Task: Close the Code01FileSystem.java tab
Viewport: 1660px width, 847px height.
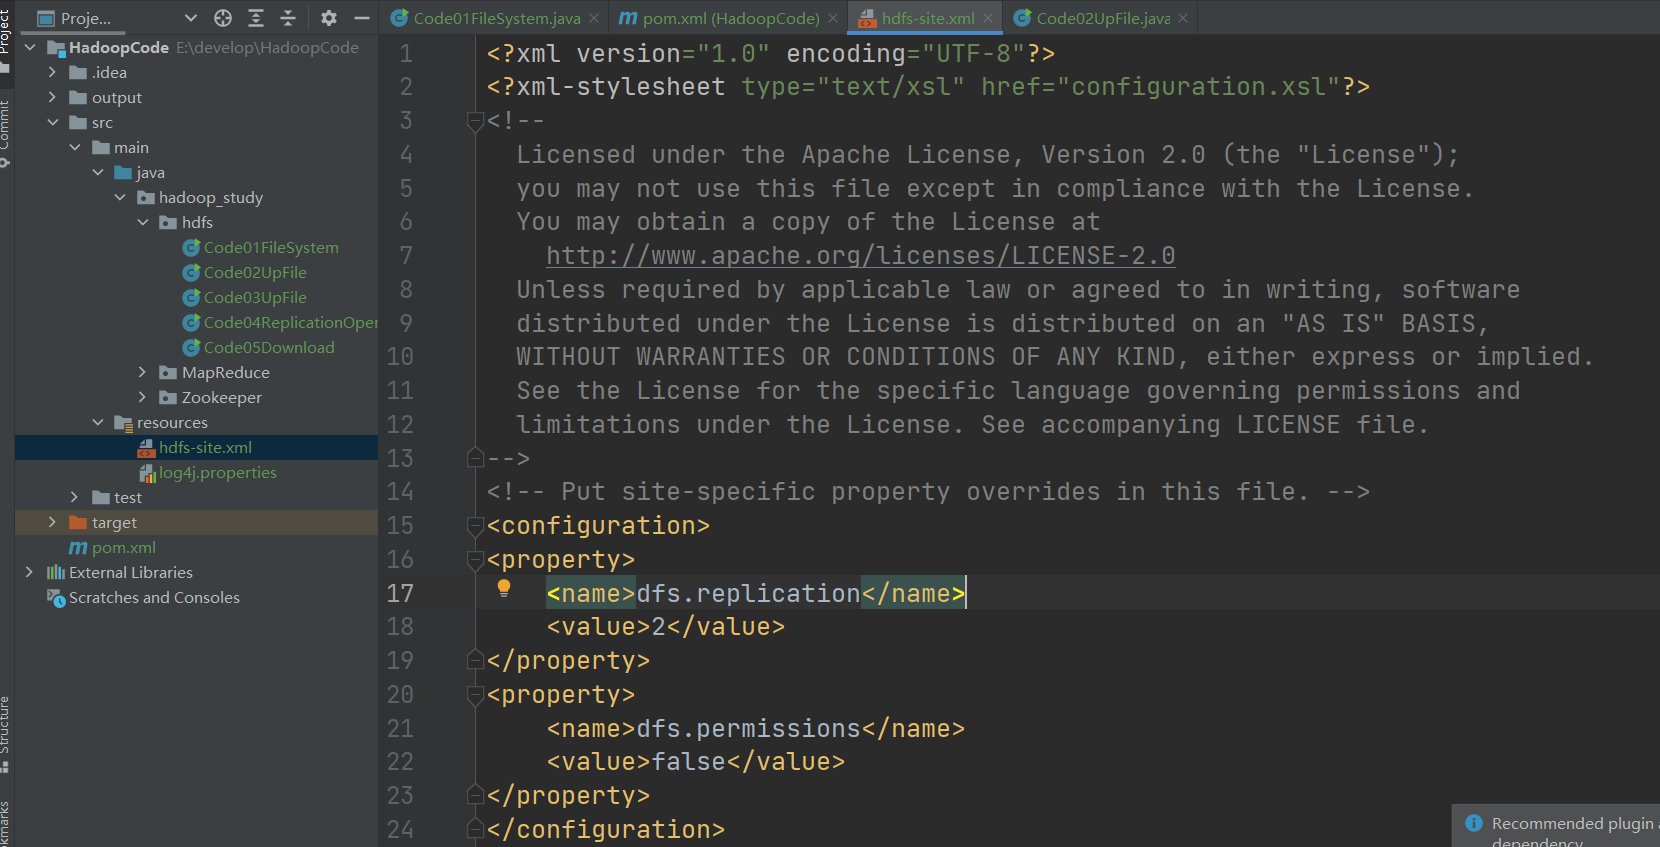Action: point(594,18)
